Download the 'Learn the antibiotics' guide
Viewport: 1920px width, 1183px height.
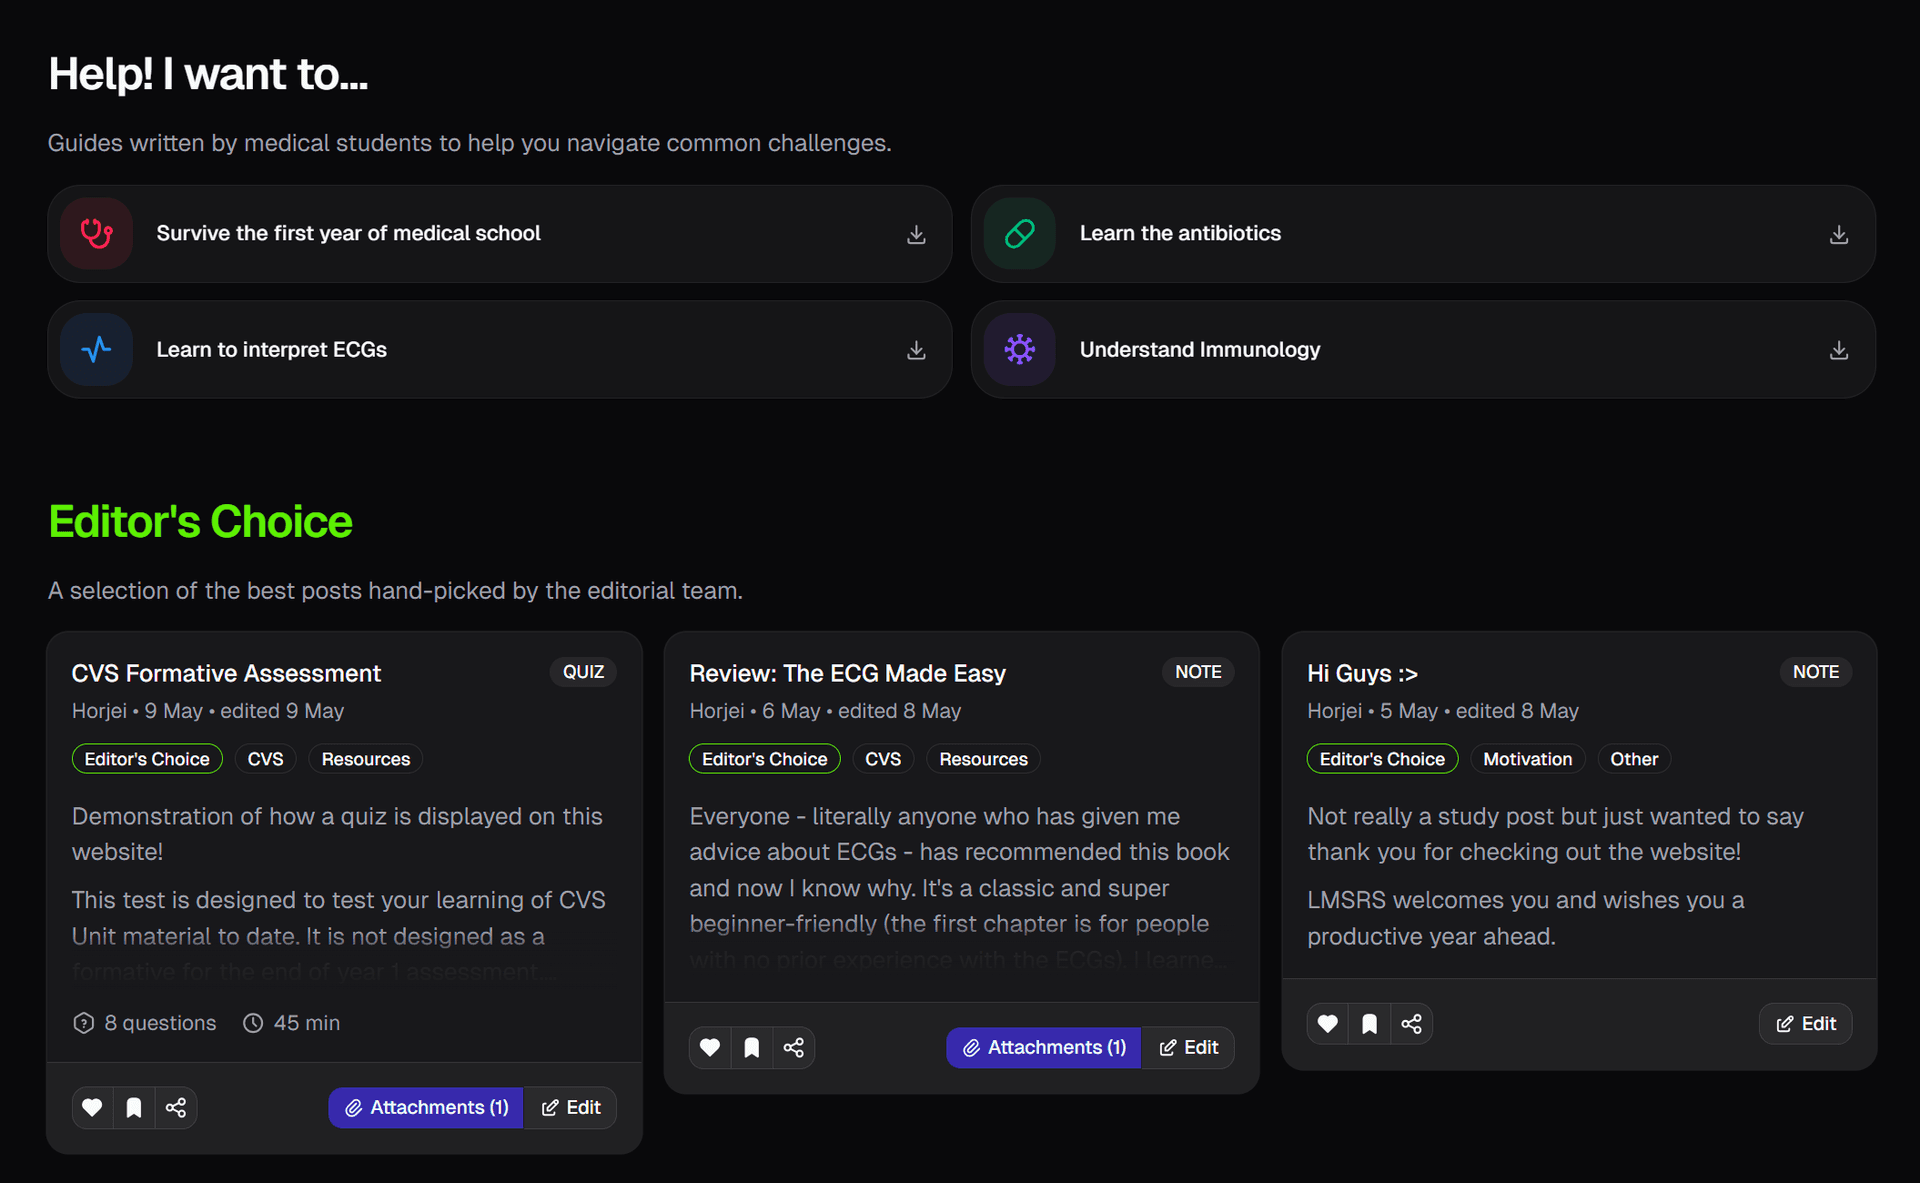pos(1838,234)
